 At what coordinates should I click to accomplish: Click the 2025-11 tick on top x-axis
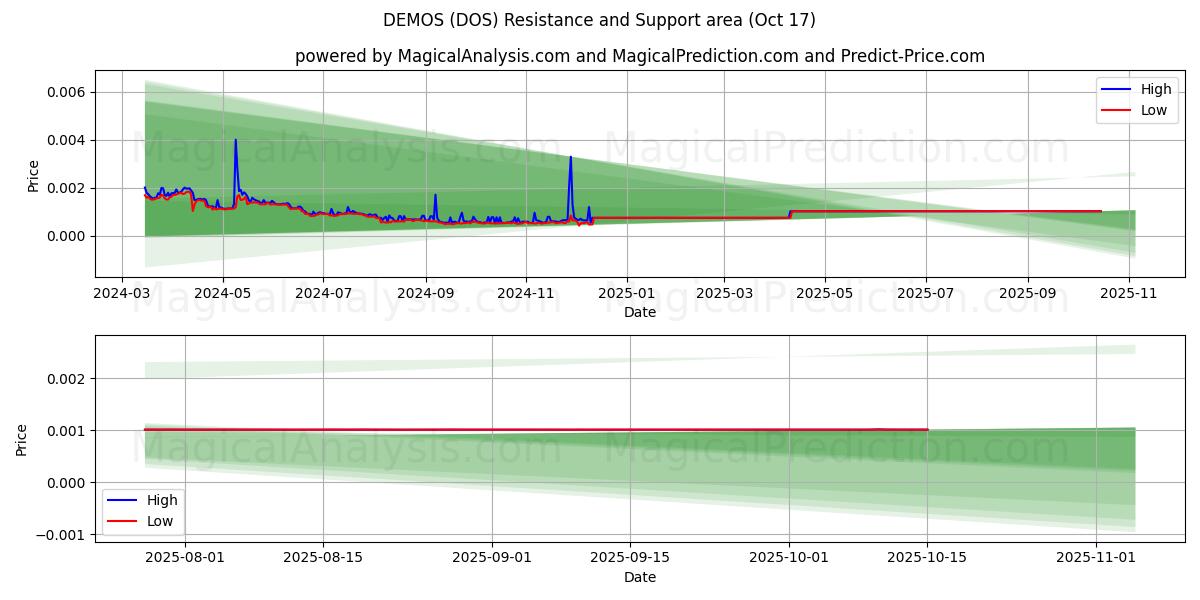point(1129,295)
